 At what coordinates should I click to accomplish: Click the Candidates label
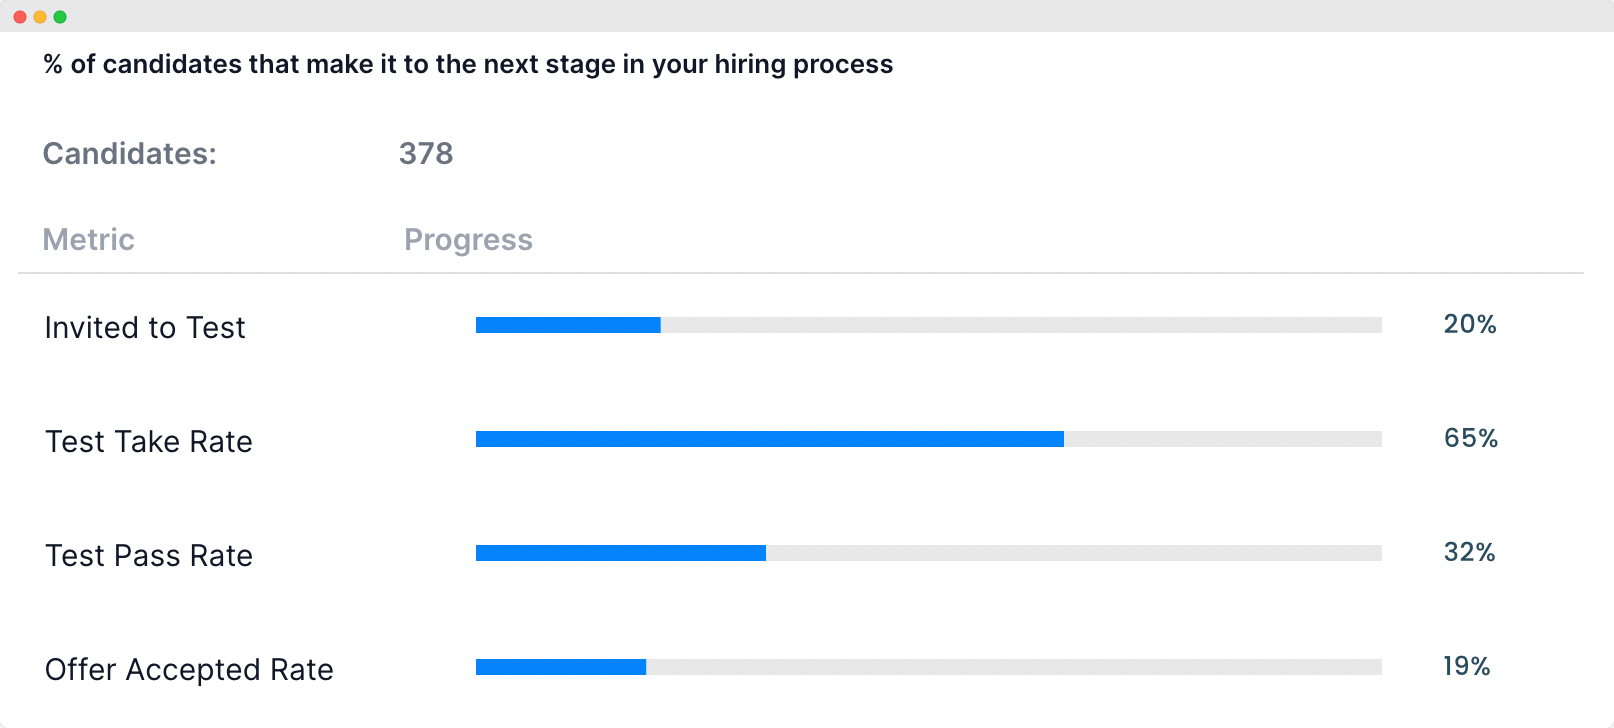(x=129, y=153)
